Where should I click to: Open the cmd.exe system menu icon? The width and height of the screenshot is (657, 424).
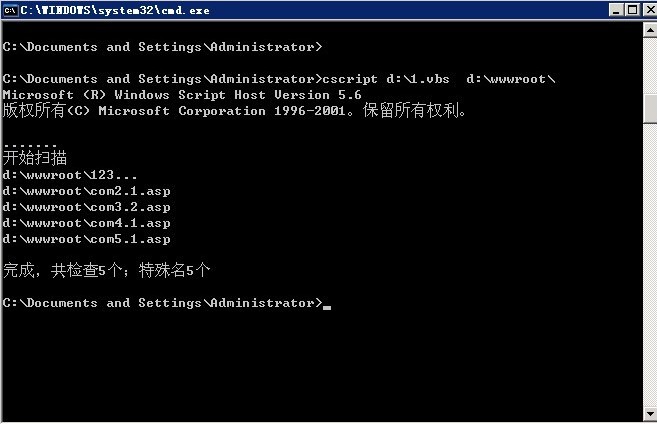pyautogui.click(x=11, y=10)
